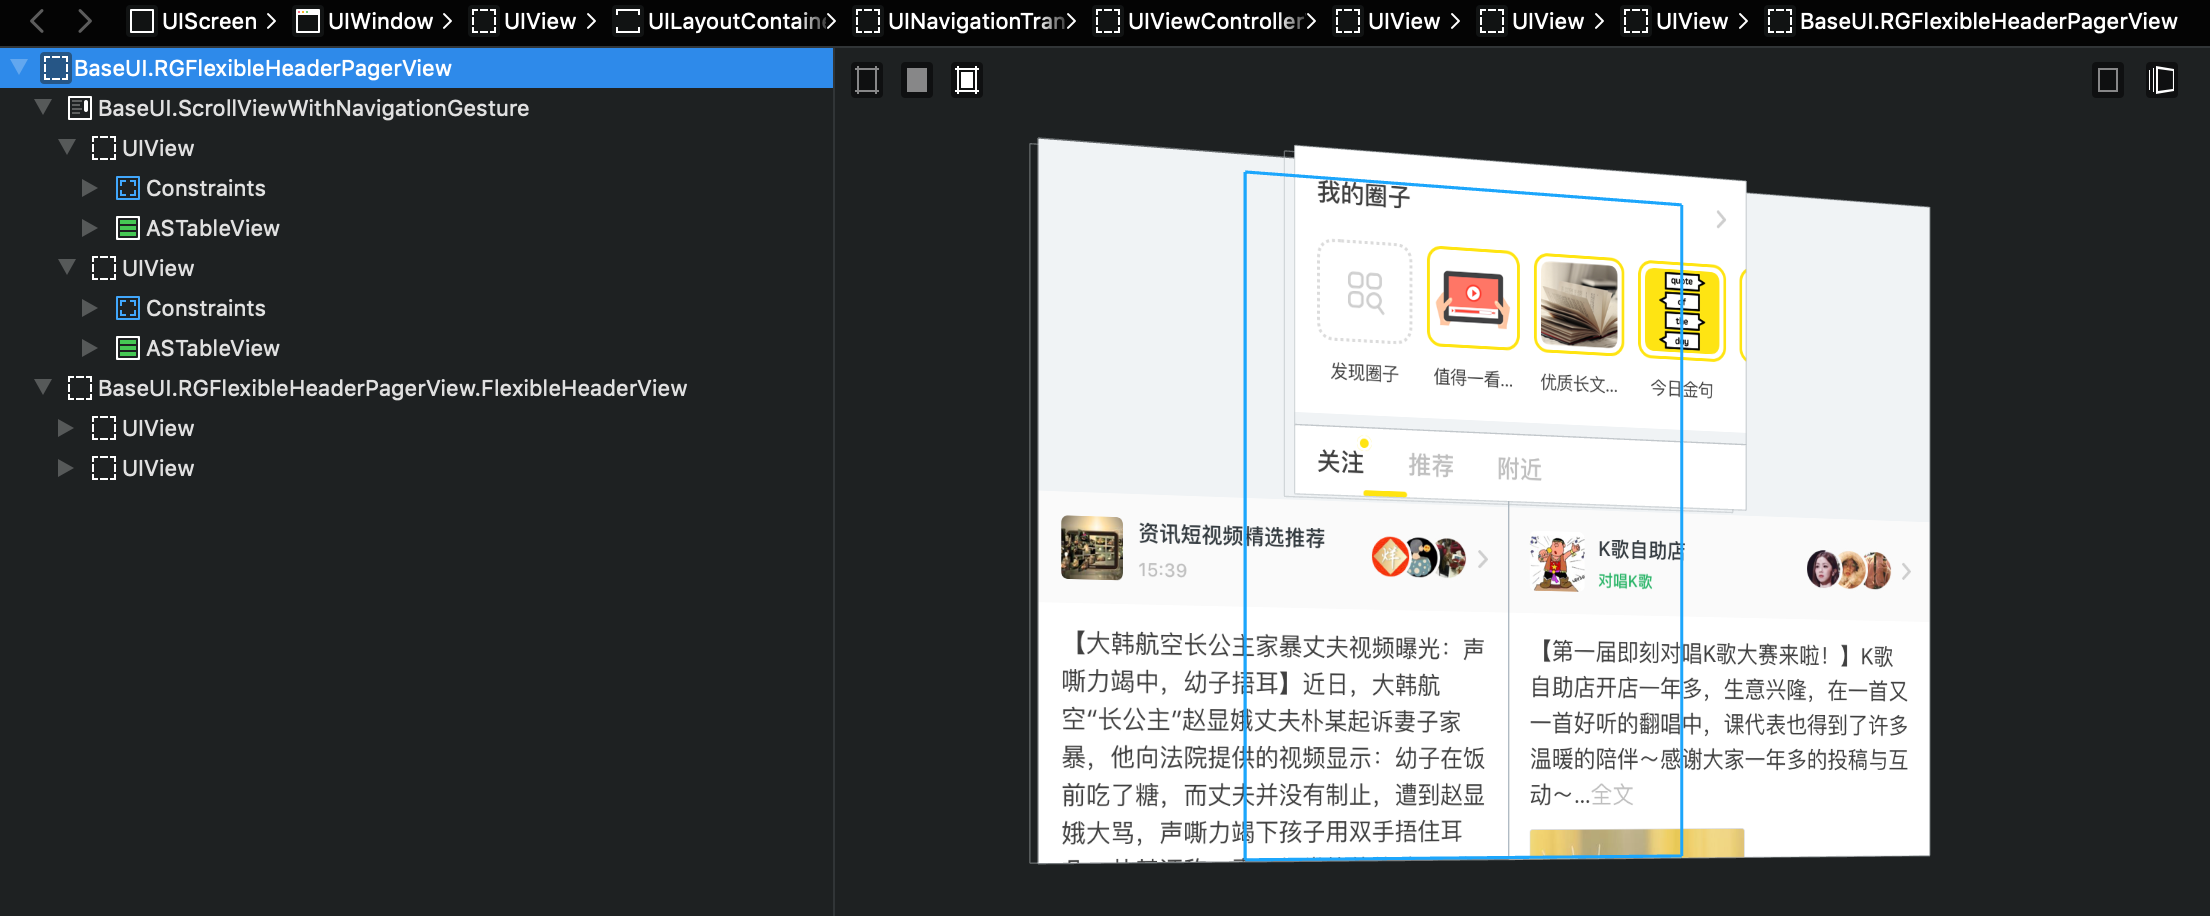
Task: Click the 发现圈子 dashed grid icon
Action: coord(1365,292)
